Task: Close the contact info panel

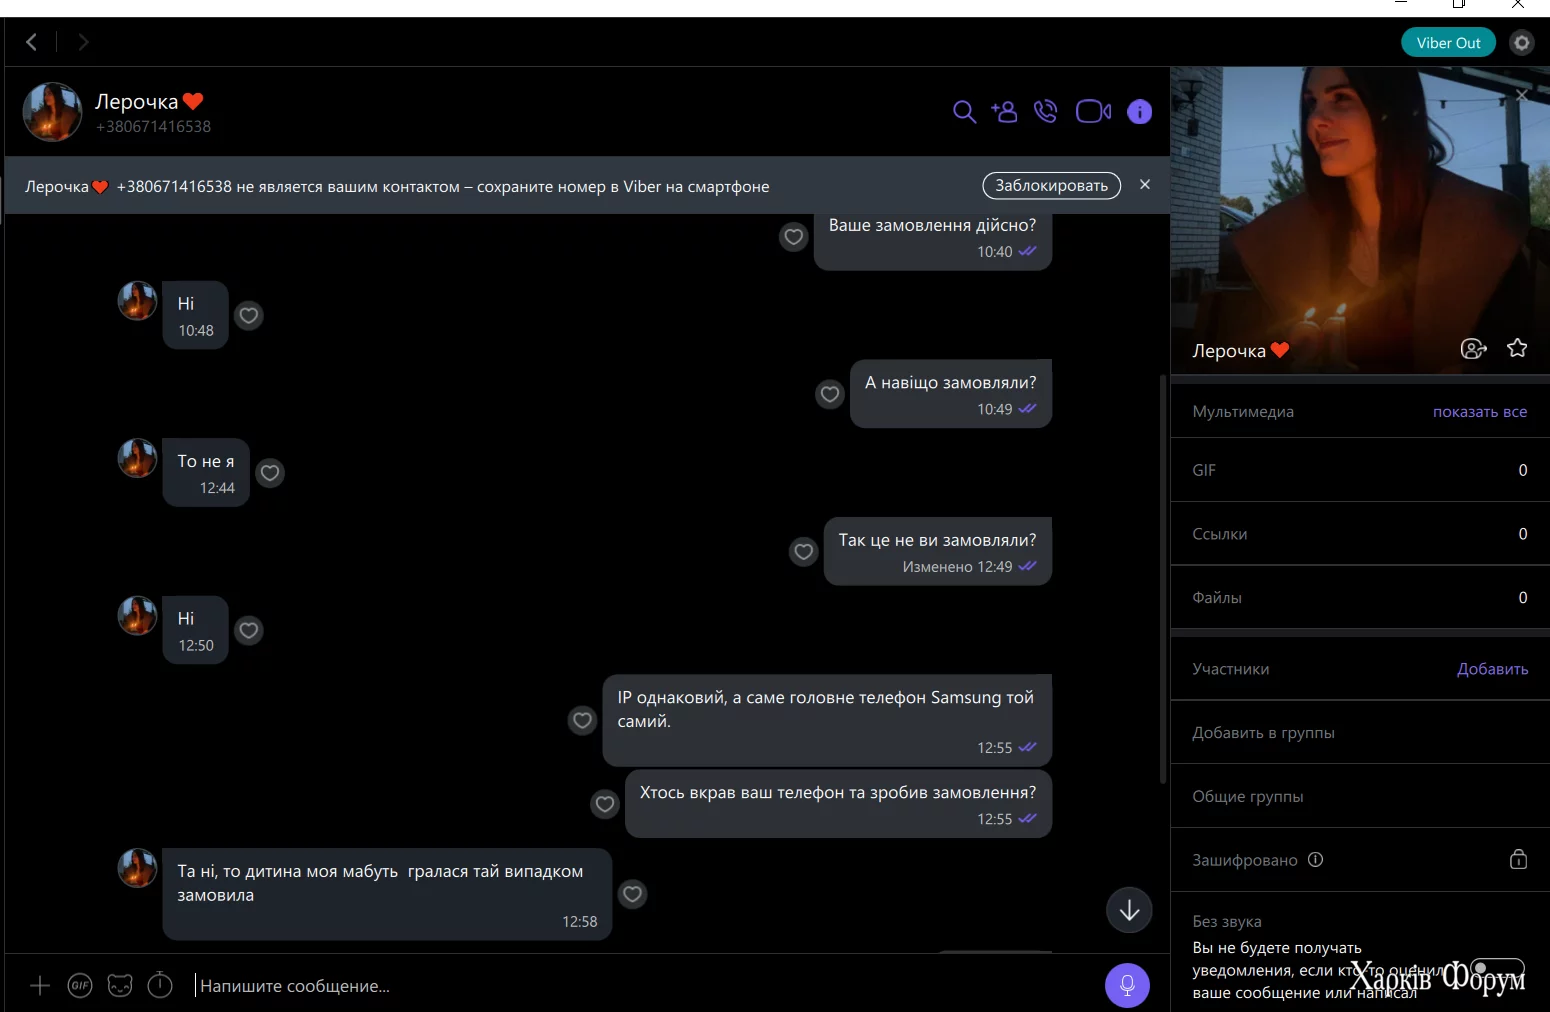Action: [x=1521, y=95]
